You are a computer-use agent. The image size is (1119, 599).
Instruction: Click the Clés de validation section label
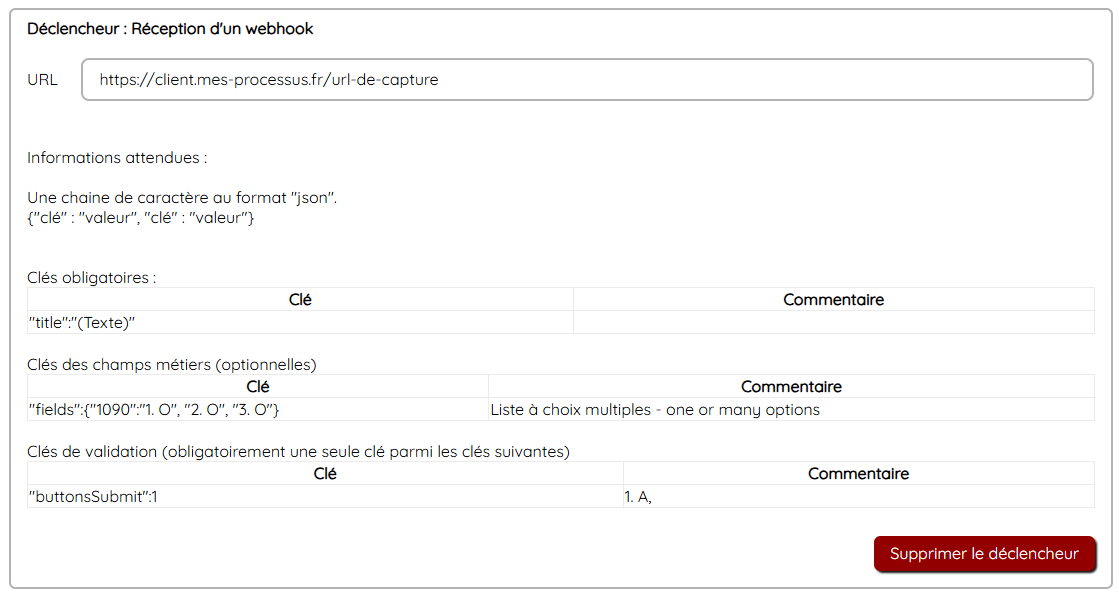coord(298,451)
